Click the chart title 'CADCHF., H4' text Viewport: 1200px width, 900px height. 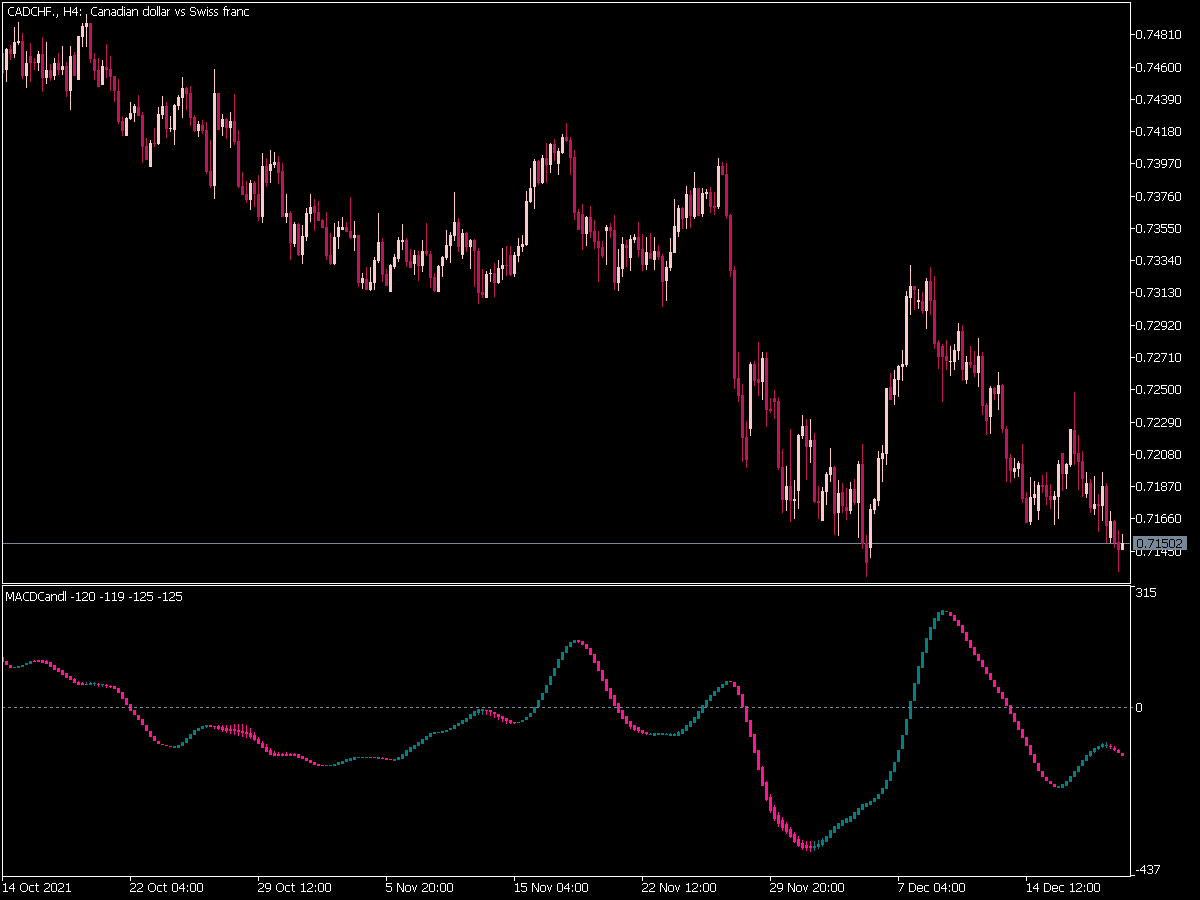tap(44, 12)
